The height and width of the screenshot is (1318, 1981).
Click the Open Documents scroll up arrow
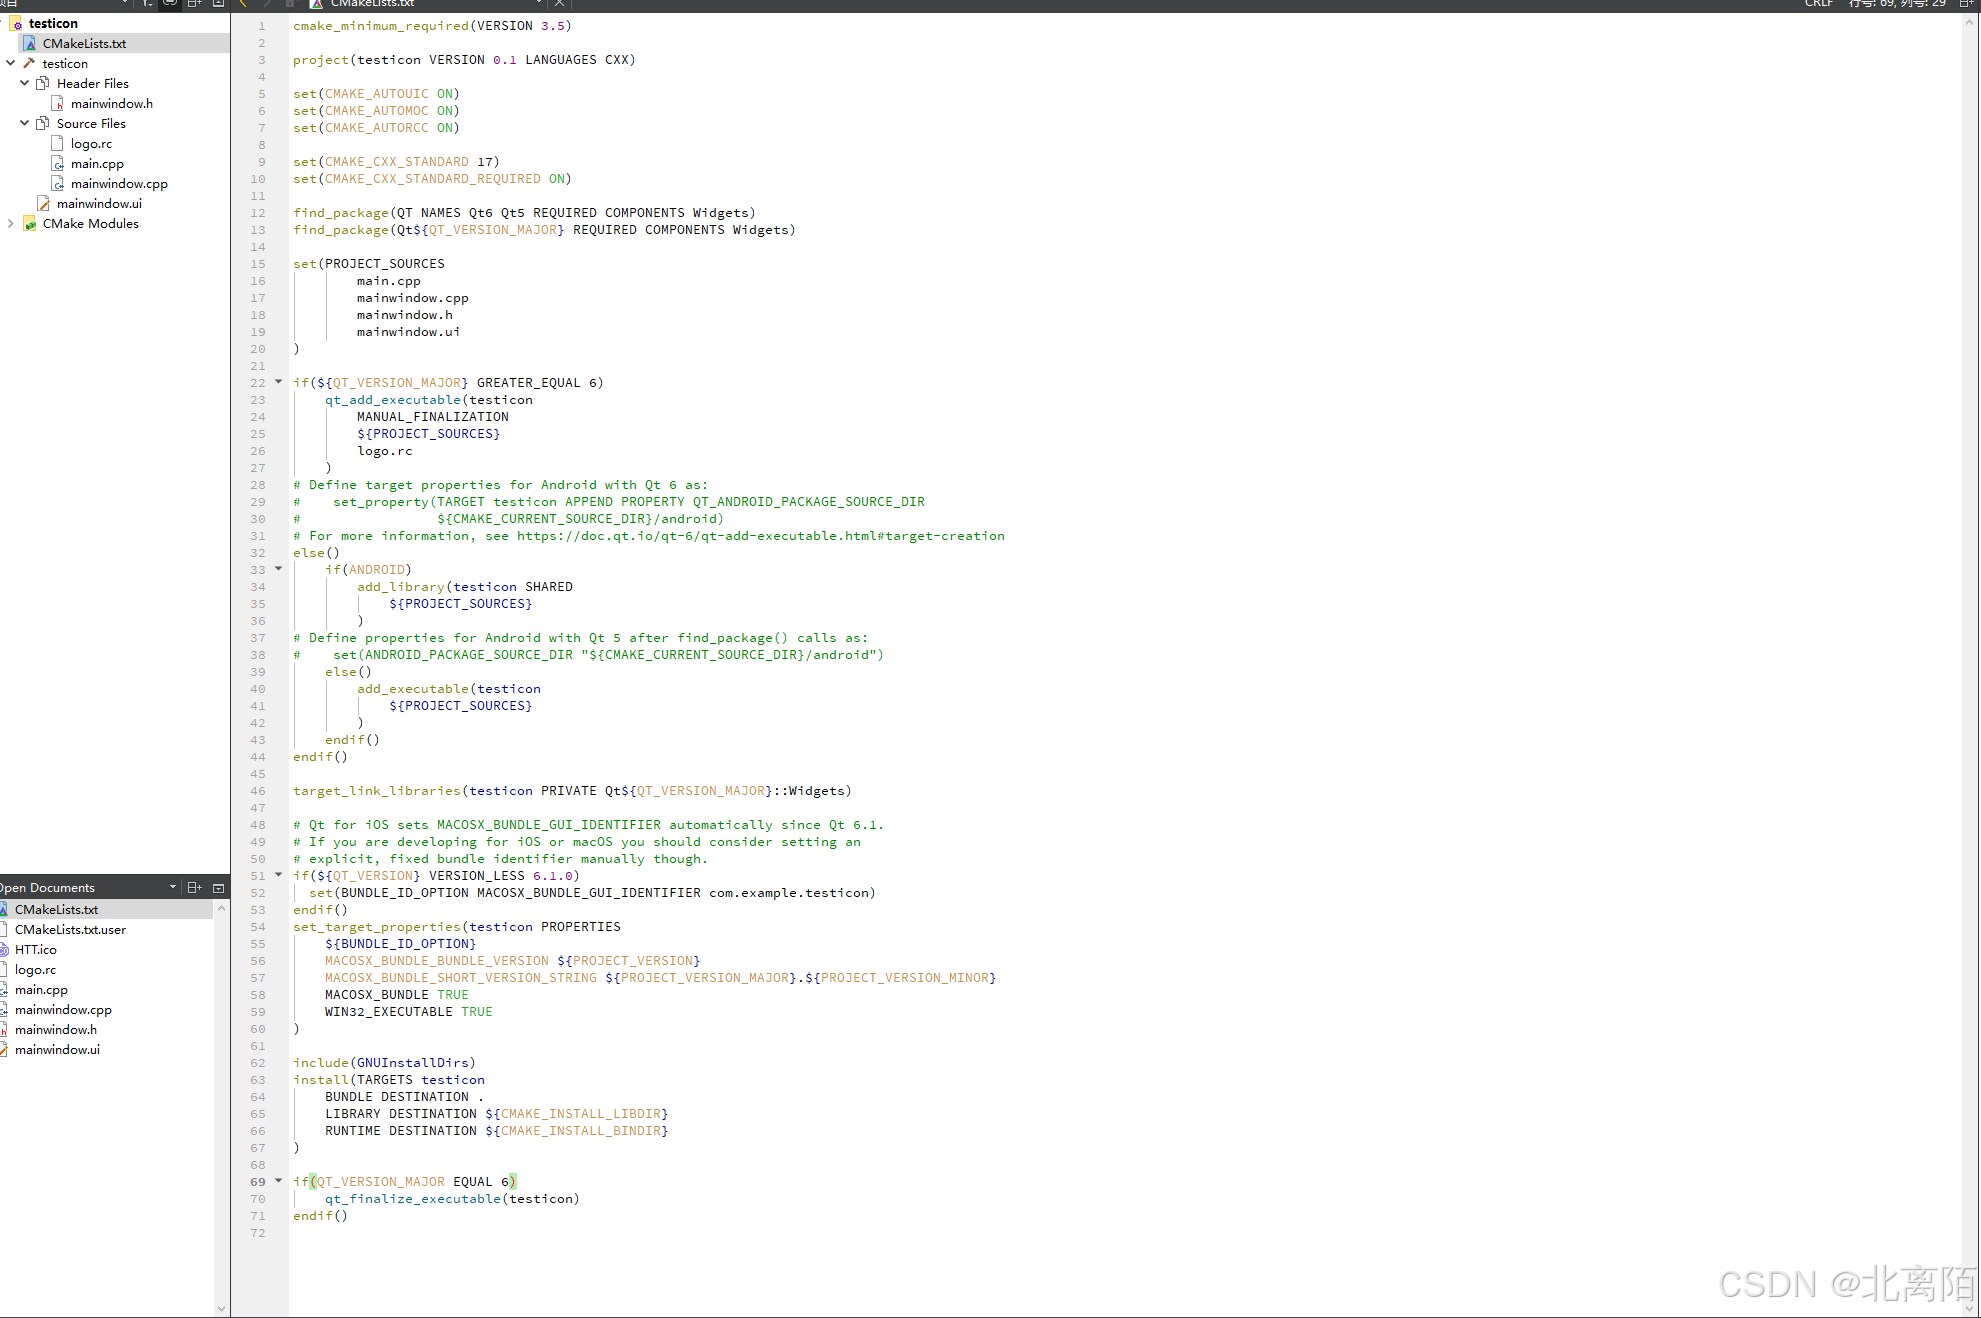[221, 908]
